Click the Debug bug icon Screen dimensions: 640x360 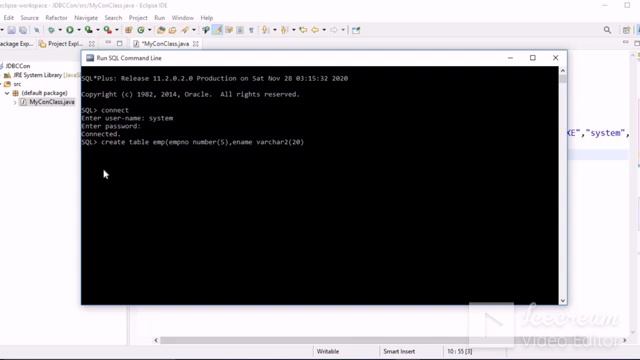(x=51, y=30)
